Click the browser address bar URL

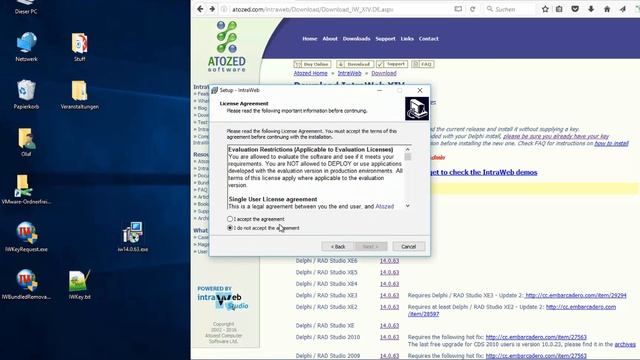313,9
